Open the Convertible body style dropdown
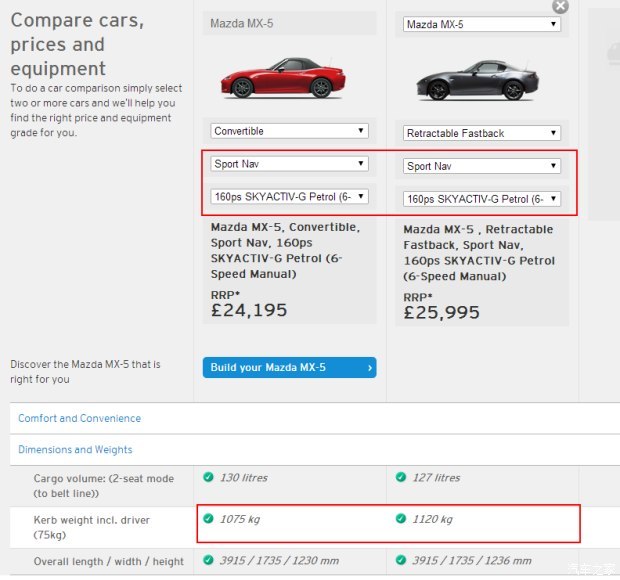The width and height of the screenshot is (620, 580). click(x=290, y=131)
